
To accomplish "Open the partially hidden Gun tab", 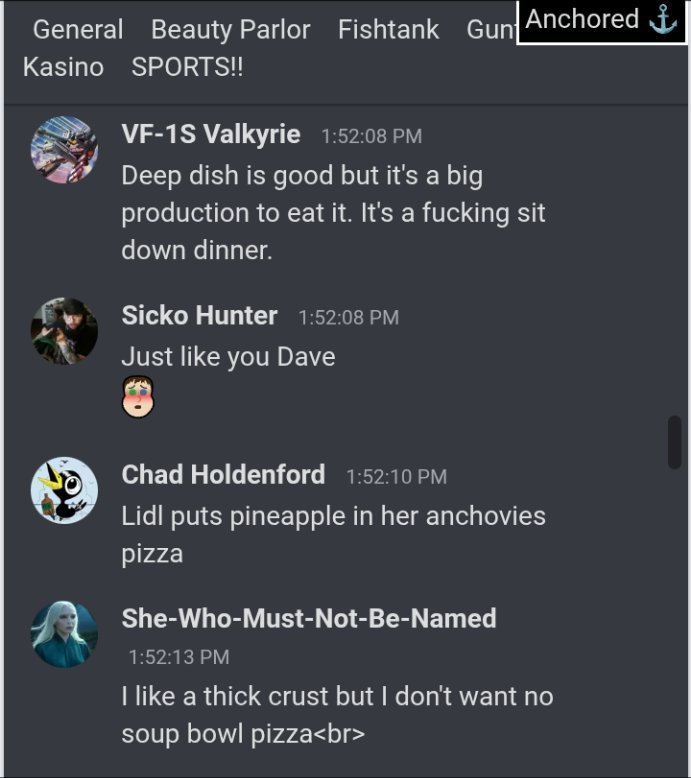I will (x=491, y=29).
